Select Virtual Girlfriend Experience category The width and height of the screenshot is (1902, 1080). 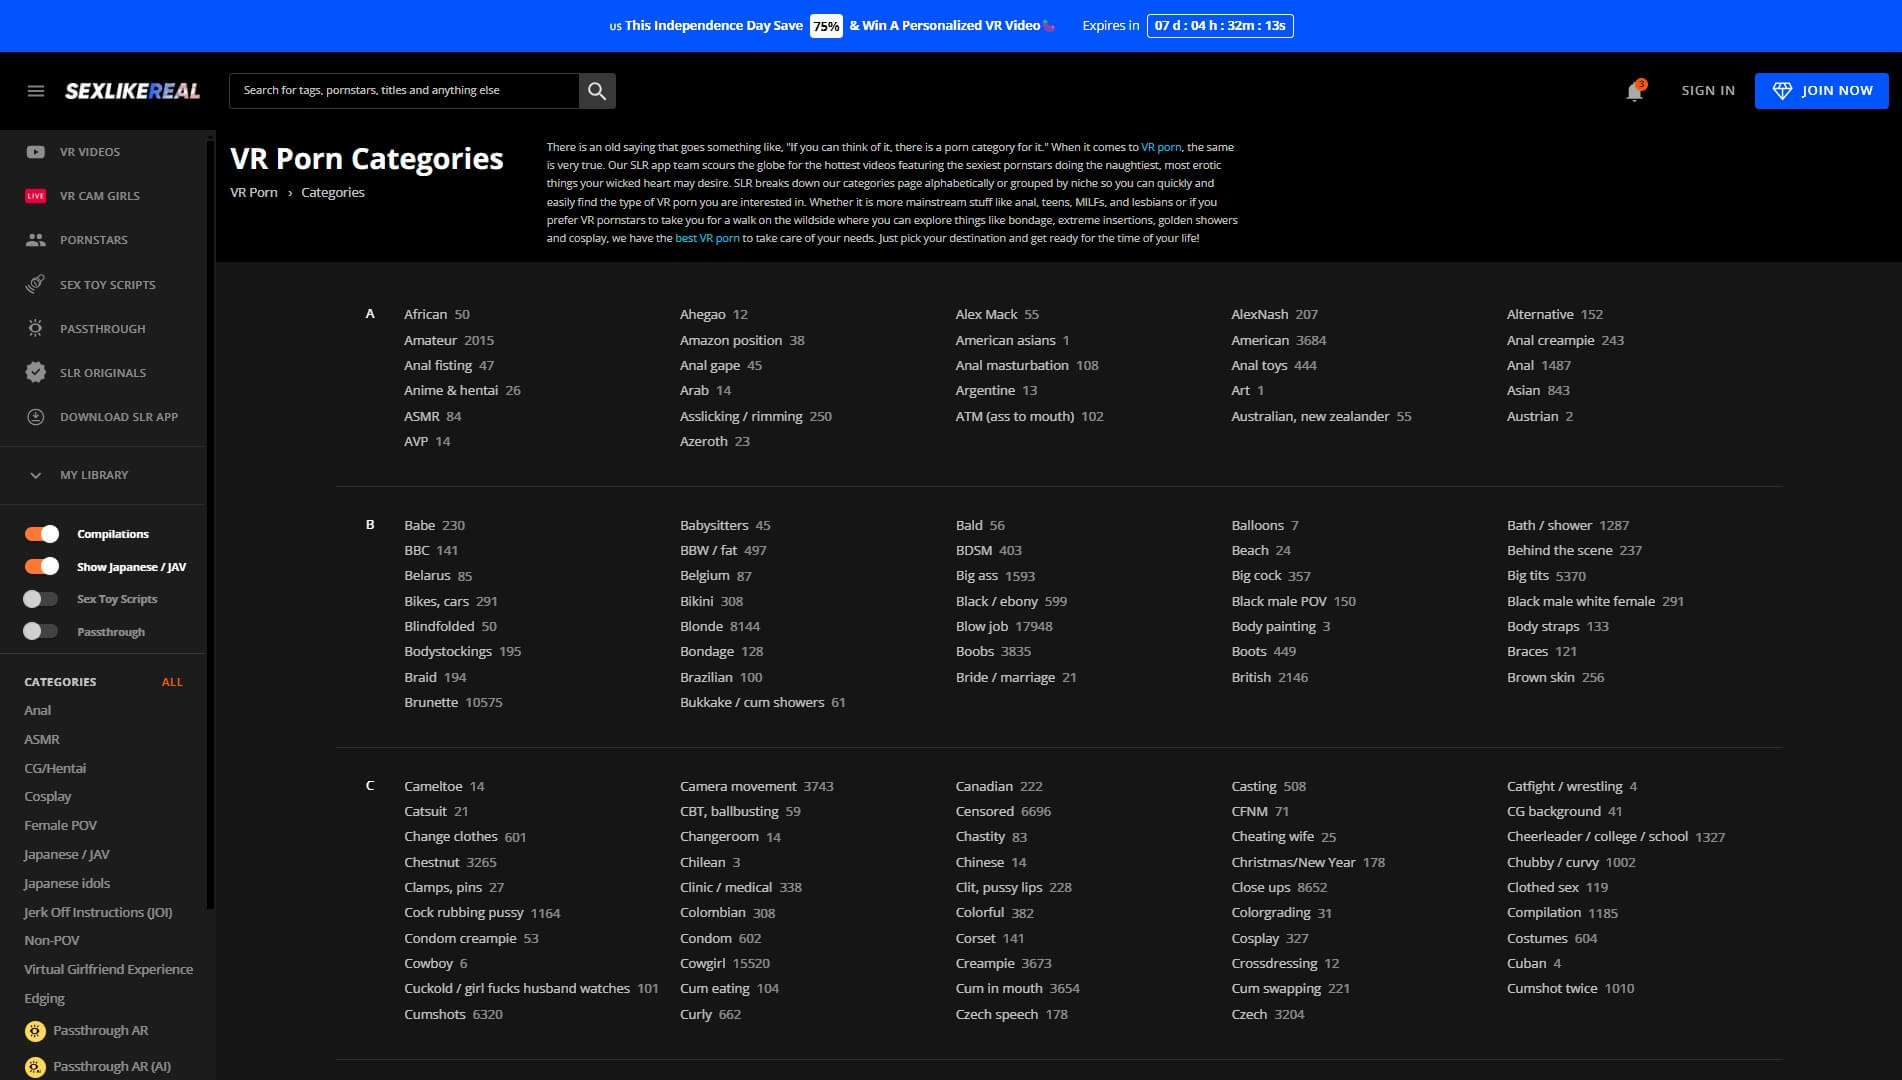tap(109, 969)
